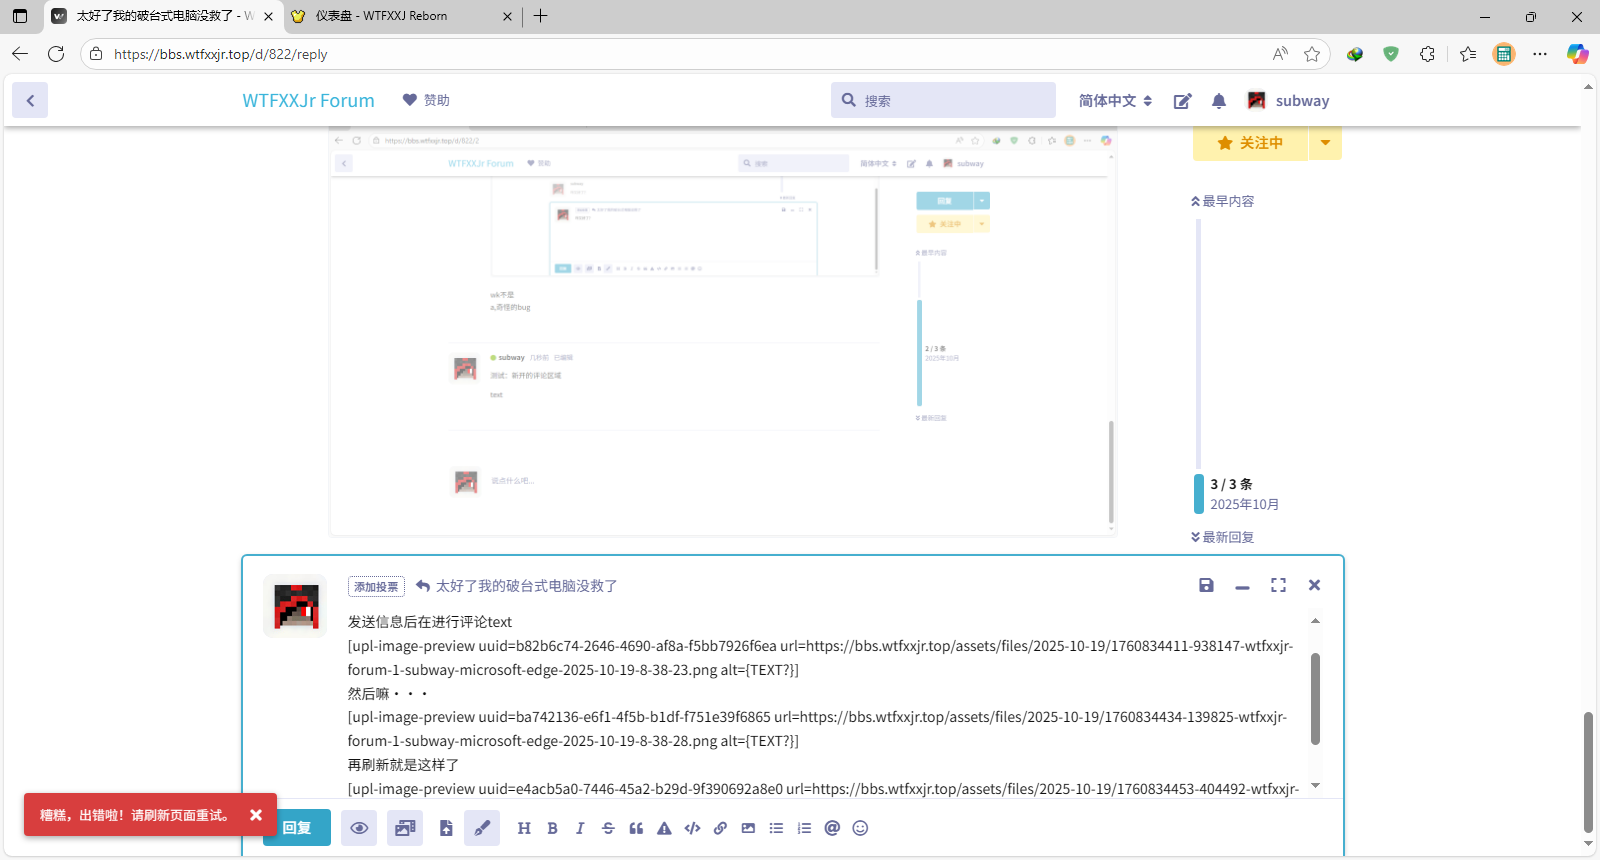Click the 3 / 3 条 scrubber handle
Screen dimensions: 1600x860
pyautogui.click(x=1231, y=493)
